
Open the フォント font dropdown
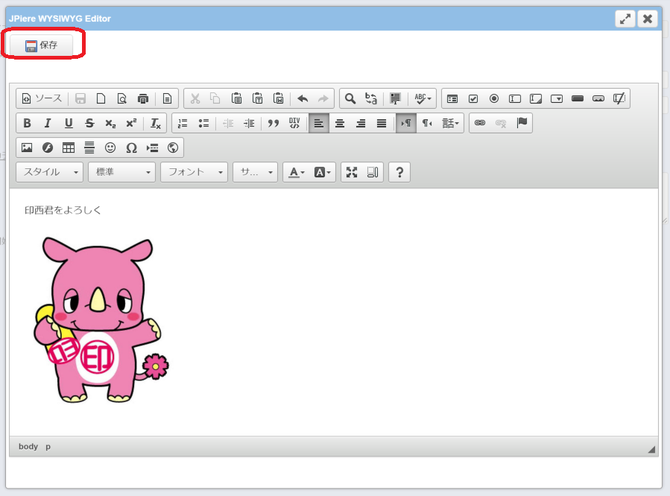tap(194, 172)
